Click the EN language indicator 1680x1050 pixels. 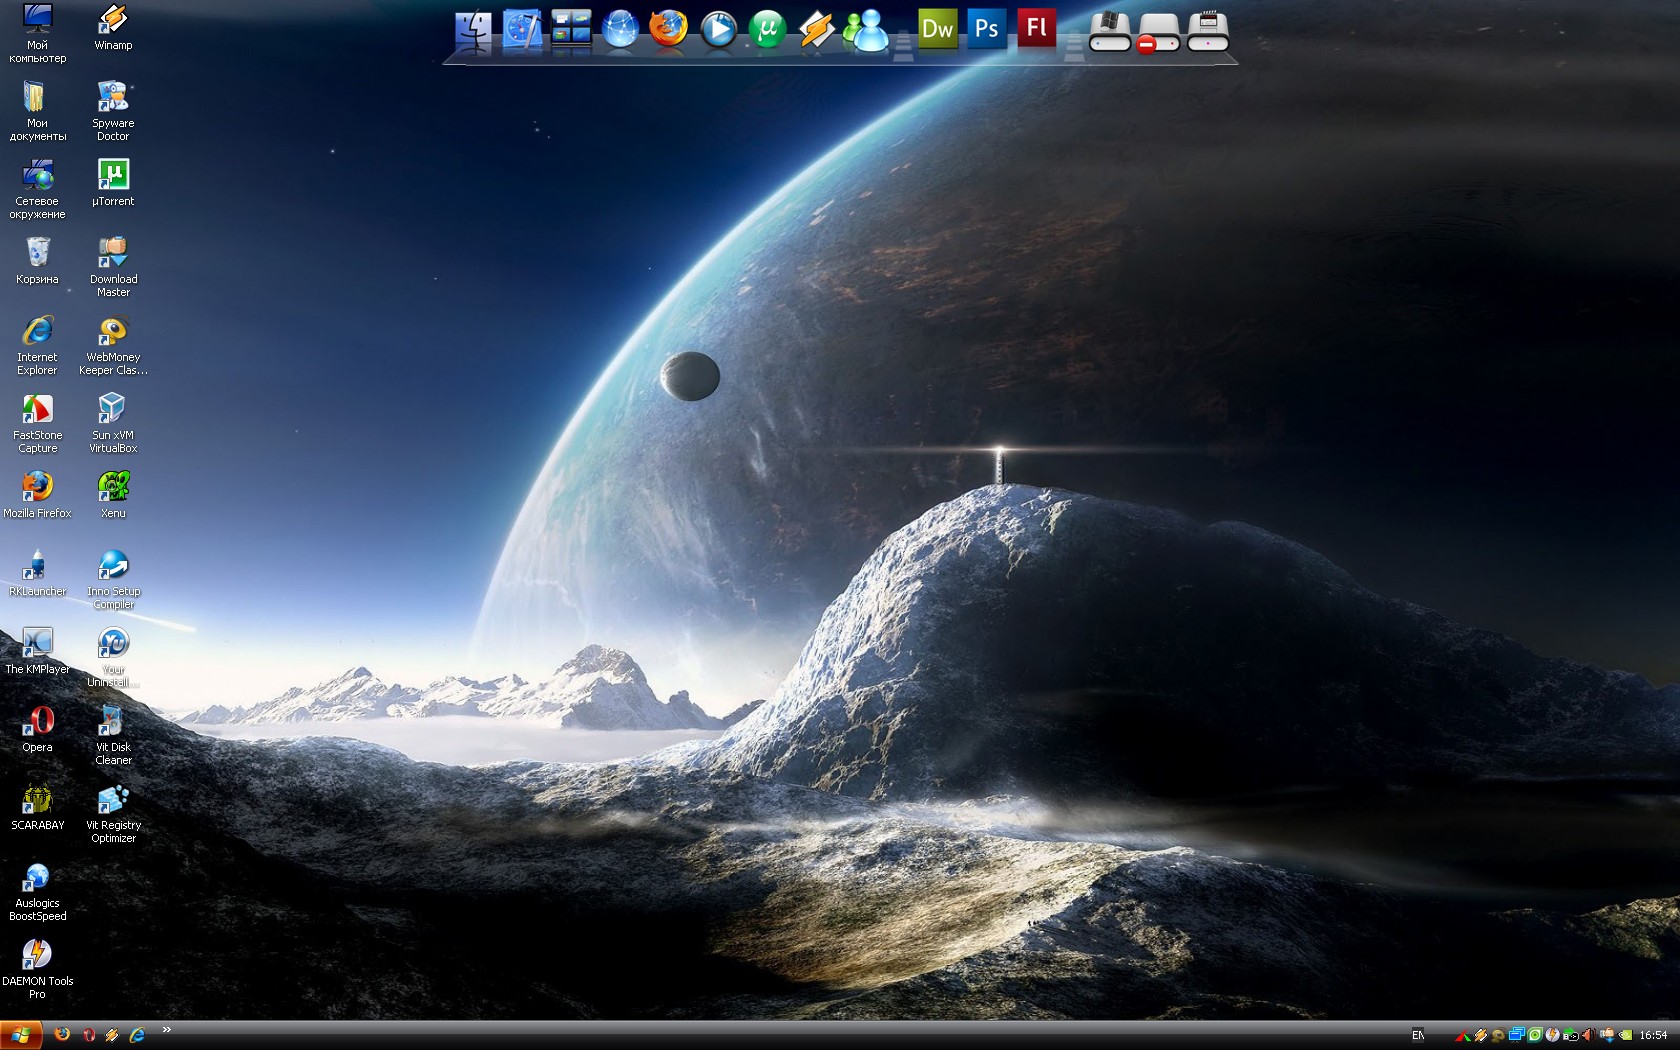(x=1418, y=1035)
